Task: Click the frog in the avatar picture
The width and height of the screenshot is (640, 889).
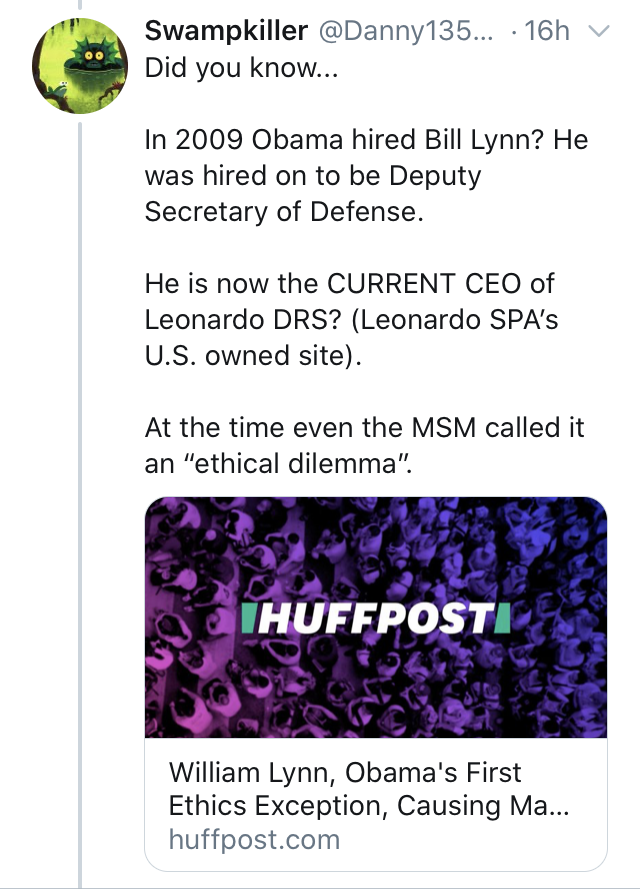Action: coord(58,89)
